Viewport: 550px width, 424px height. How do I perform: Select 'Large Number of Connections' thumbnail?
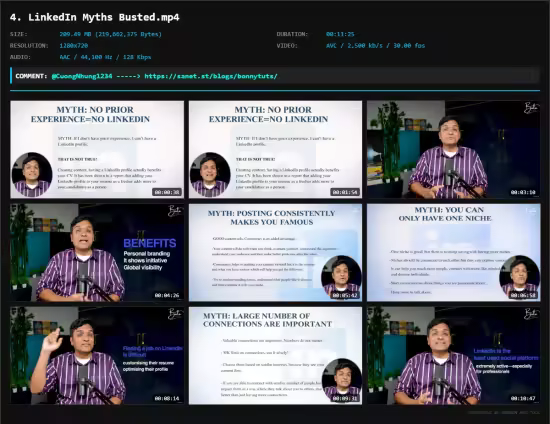[x=275, y=356]
